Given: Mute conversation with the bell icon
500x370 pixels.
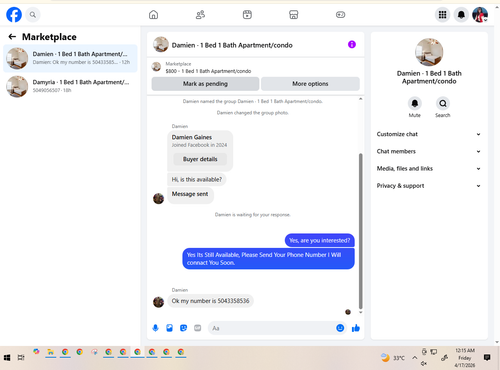Looking at the screenshot, I should click(415, 103).
